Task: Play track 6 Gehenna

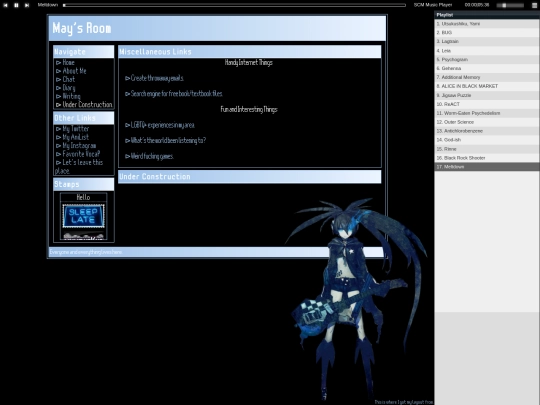Action: [487, 69]
